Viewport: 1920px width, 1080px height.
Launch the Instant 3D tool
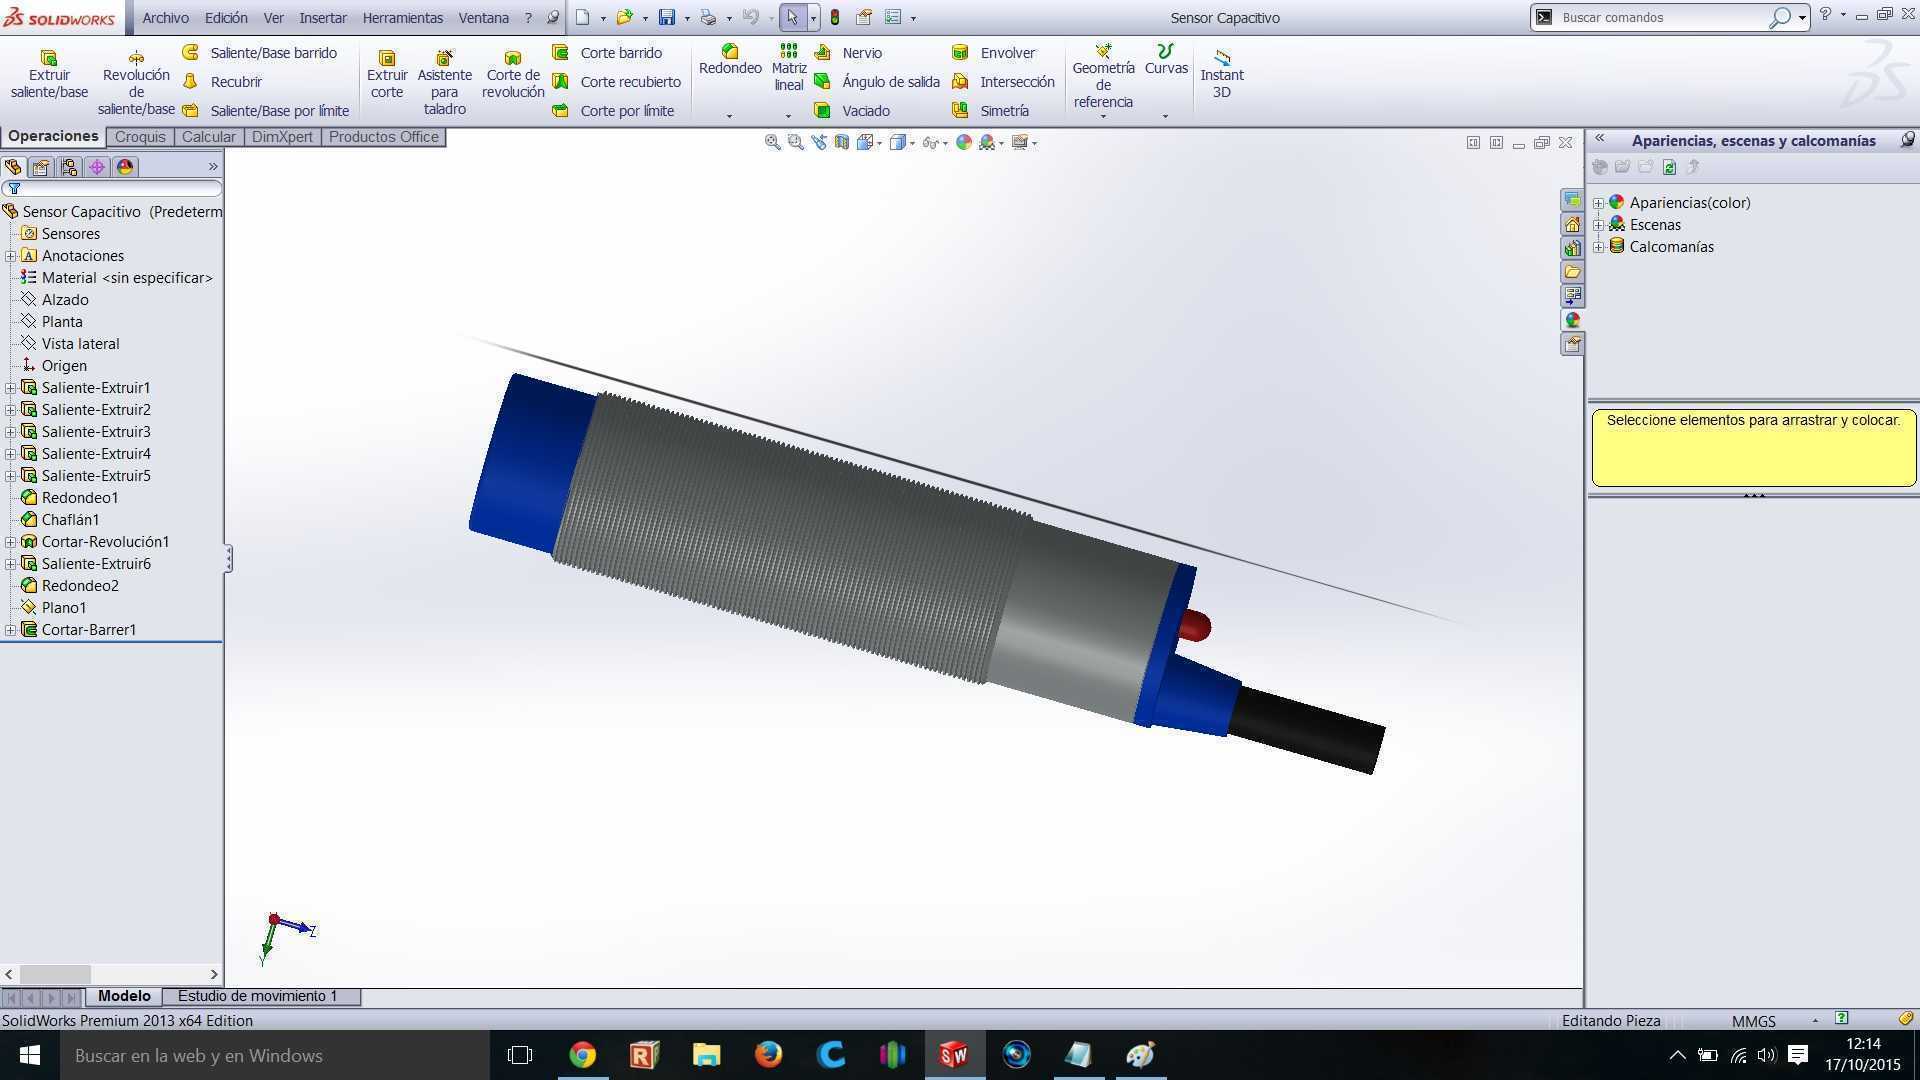point(1222,74)
